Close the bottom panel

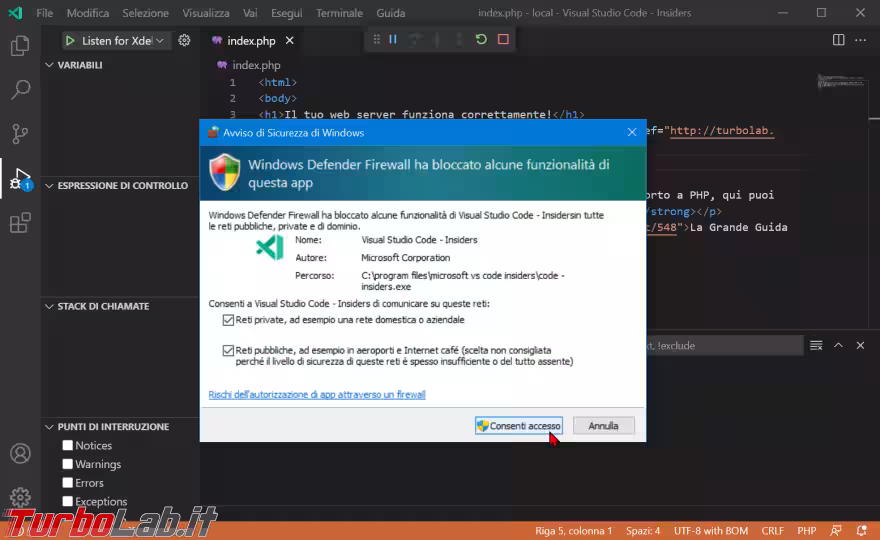(x=860, y=345)
